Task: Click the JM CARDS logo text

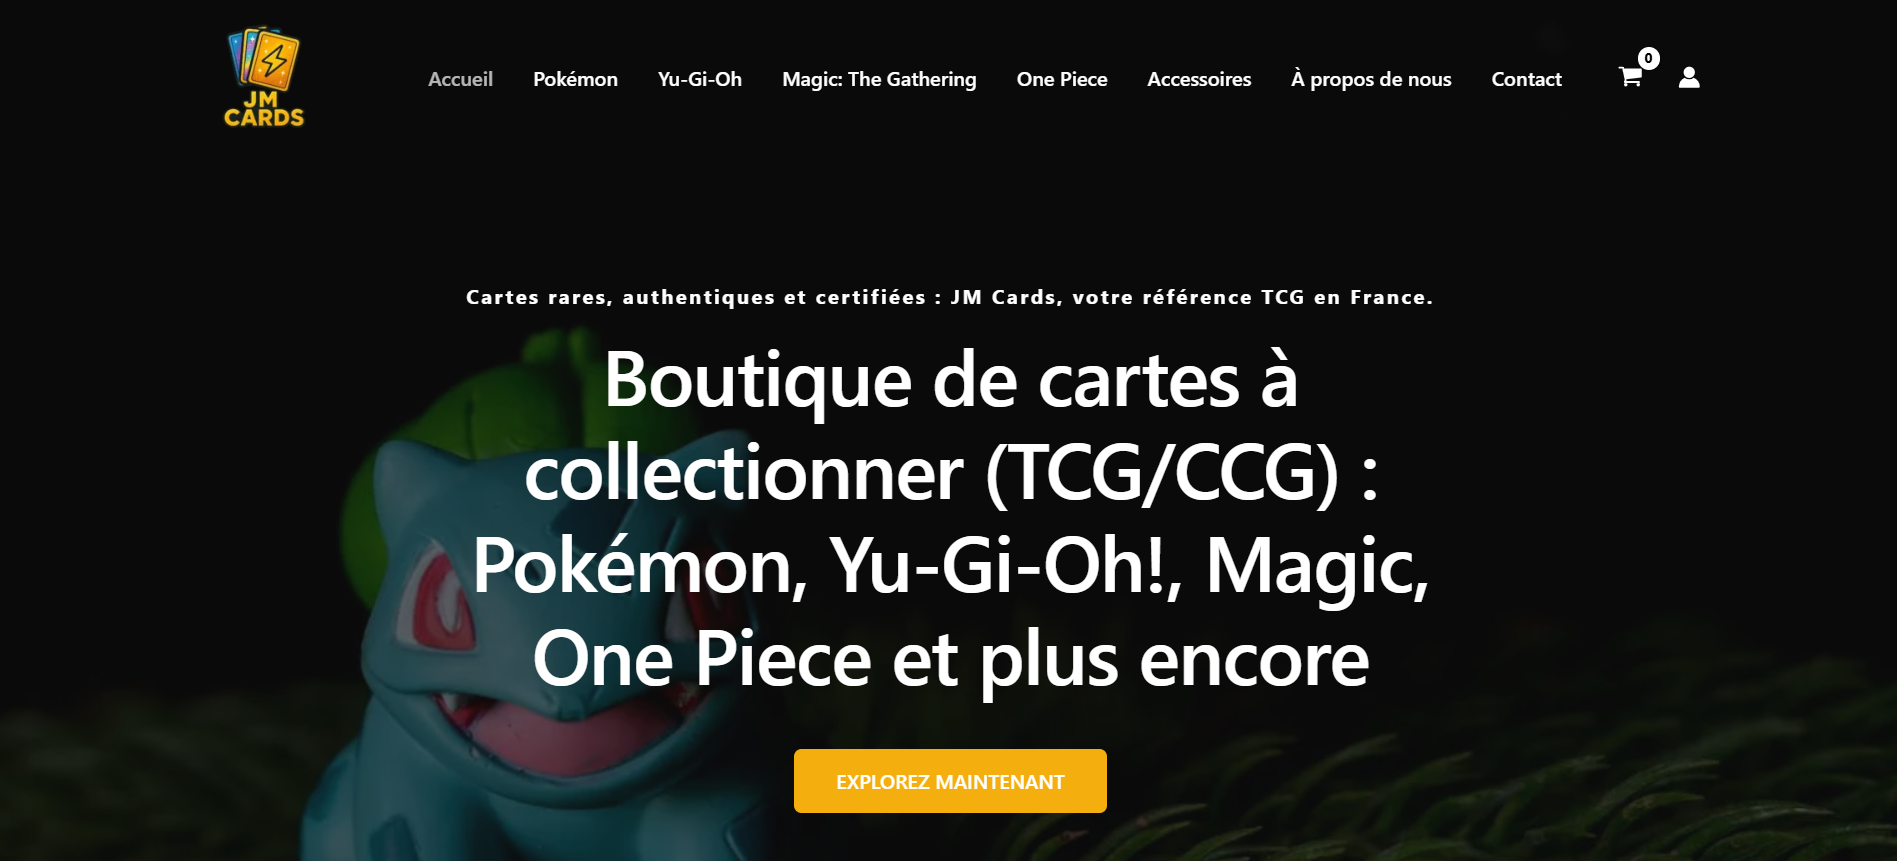Action: [x=264, y=109]
